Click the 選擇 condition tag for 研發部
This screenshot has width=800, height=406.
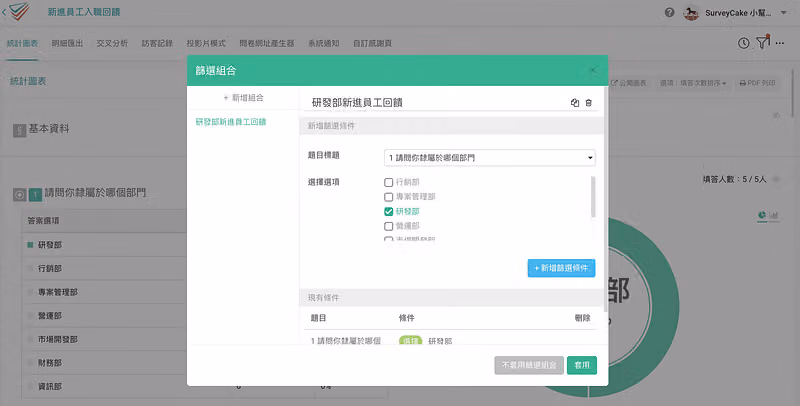(411, 340)
